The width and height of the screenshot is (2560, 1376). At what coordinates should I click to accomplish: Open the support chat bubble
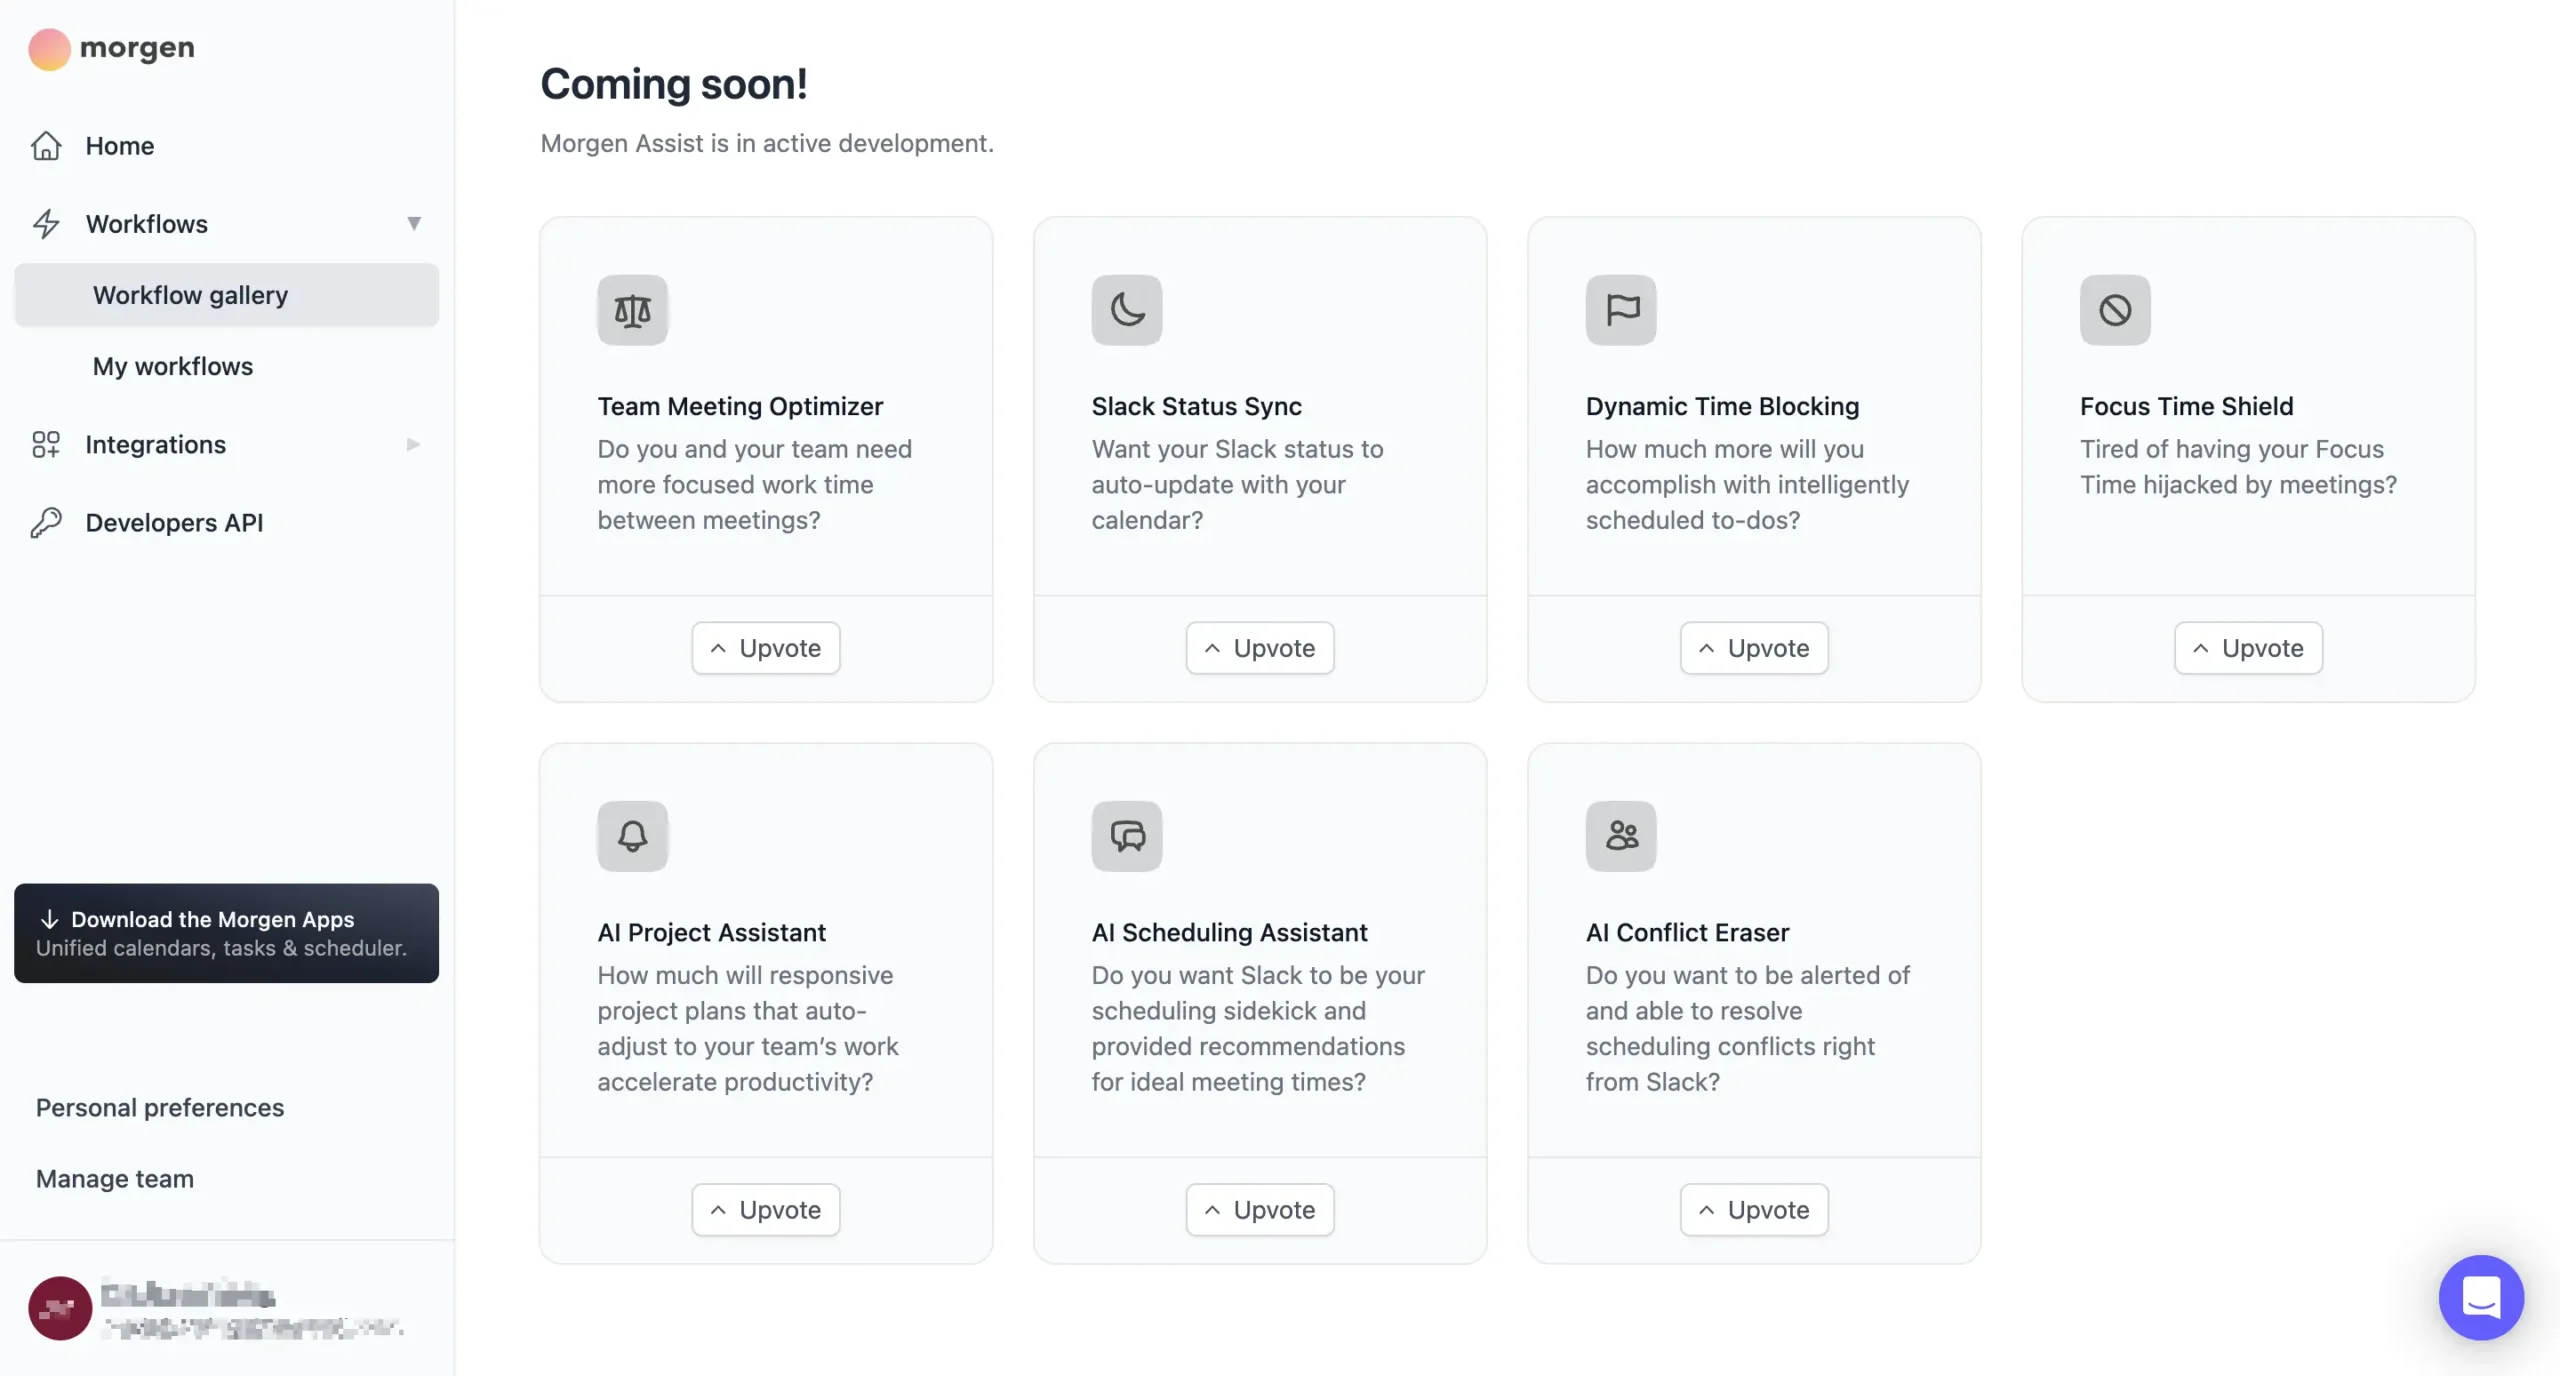tap(2480, 1297)
